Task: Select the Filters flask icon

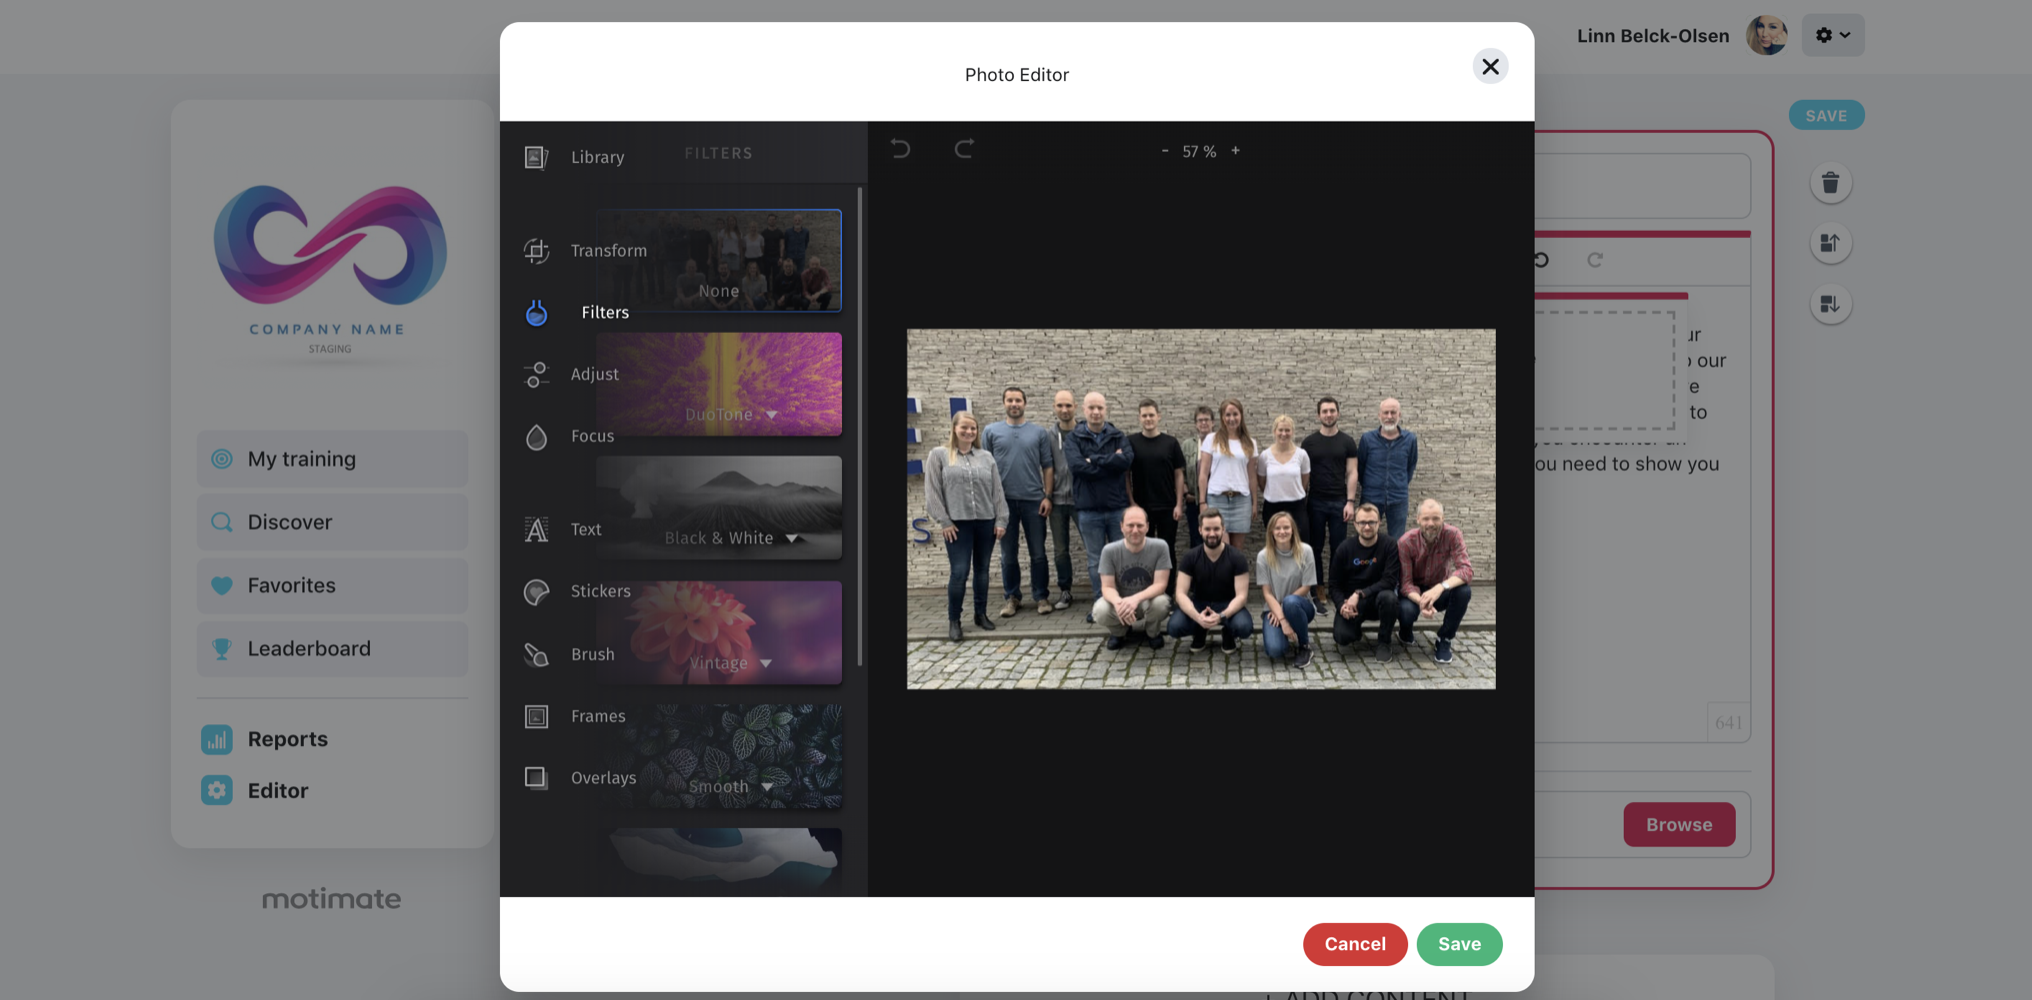Action: tap(536, 313)
